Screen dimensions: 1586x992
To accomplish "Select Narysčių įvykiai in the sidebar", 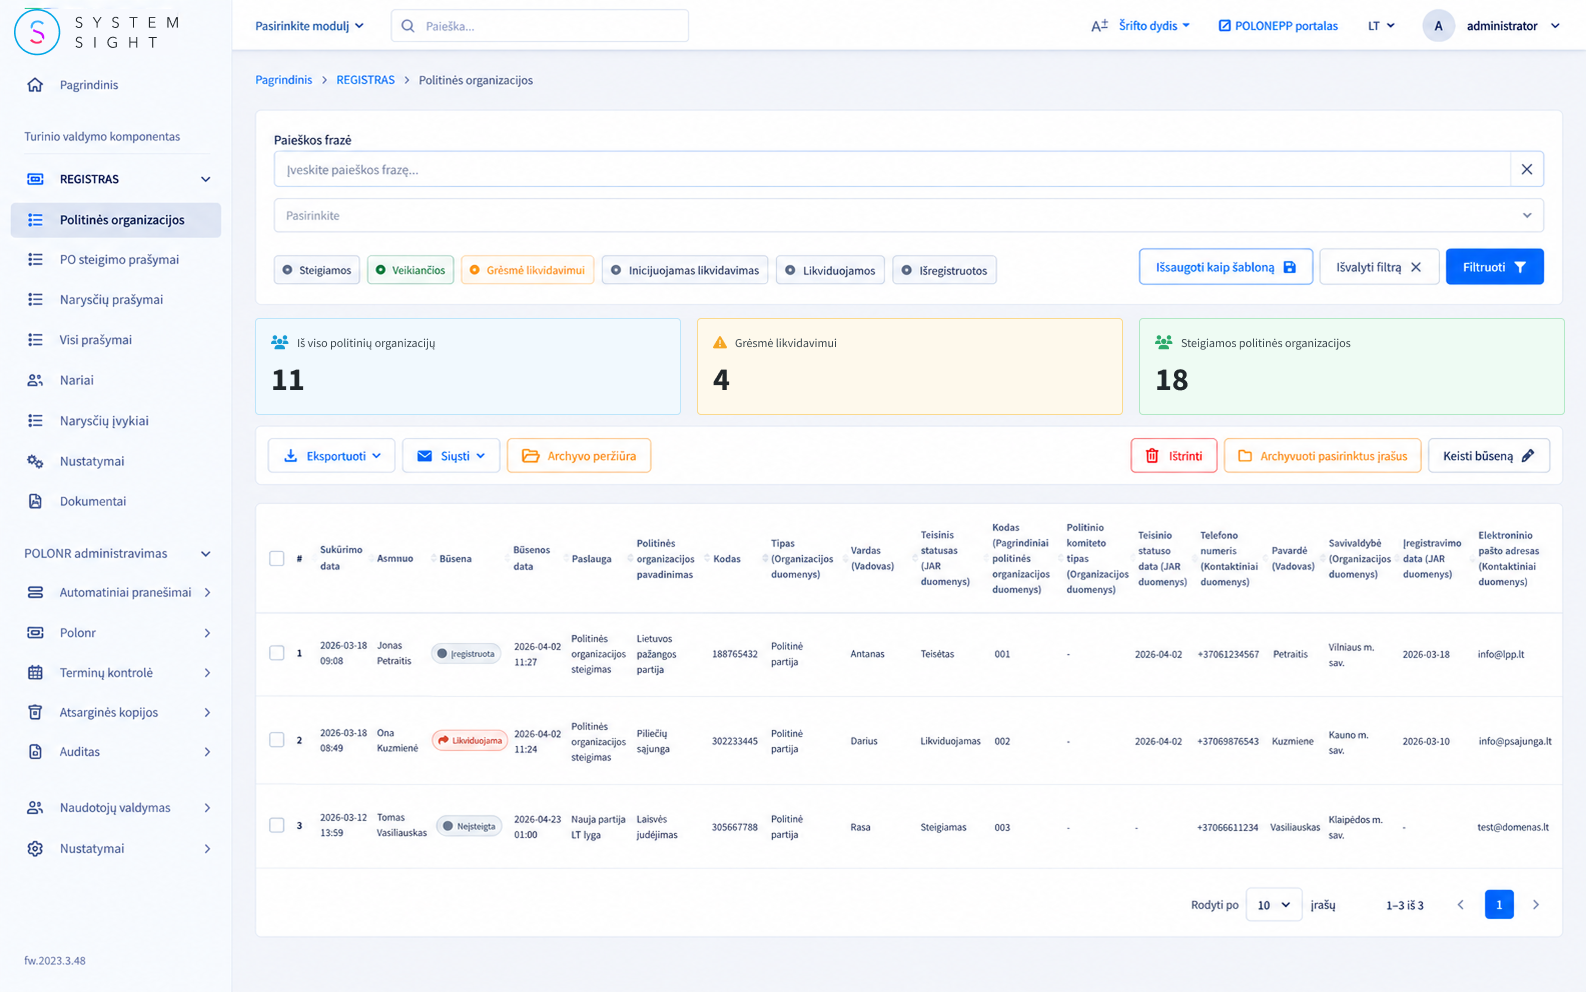I will (104, 421).
